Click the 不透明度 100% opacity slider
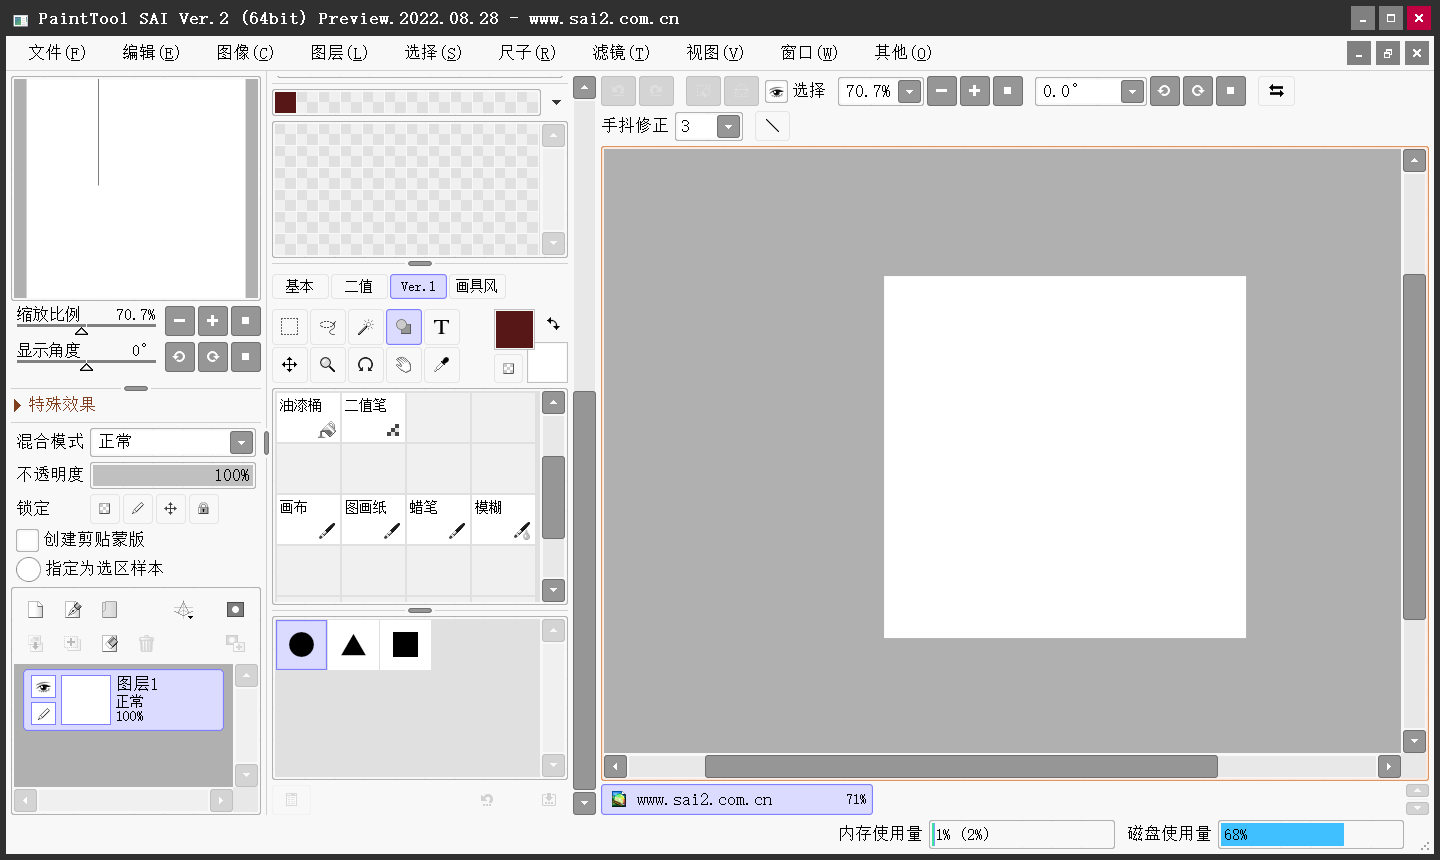Image resolution: width=1440 pixels, height=860 pixels. pos(173,475)
